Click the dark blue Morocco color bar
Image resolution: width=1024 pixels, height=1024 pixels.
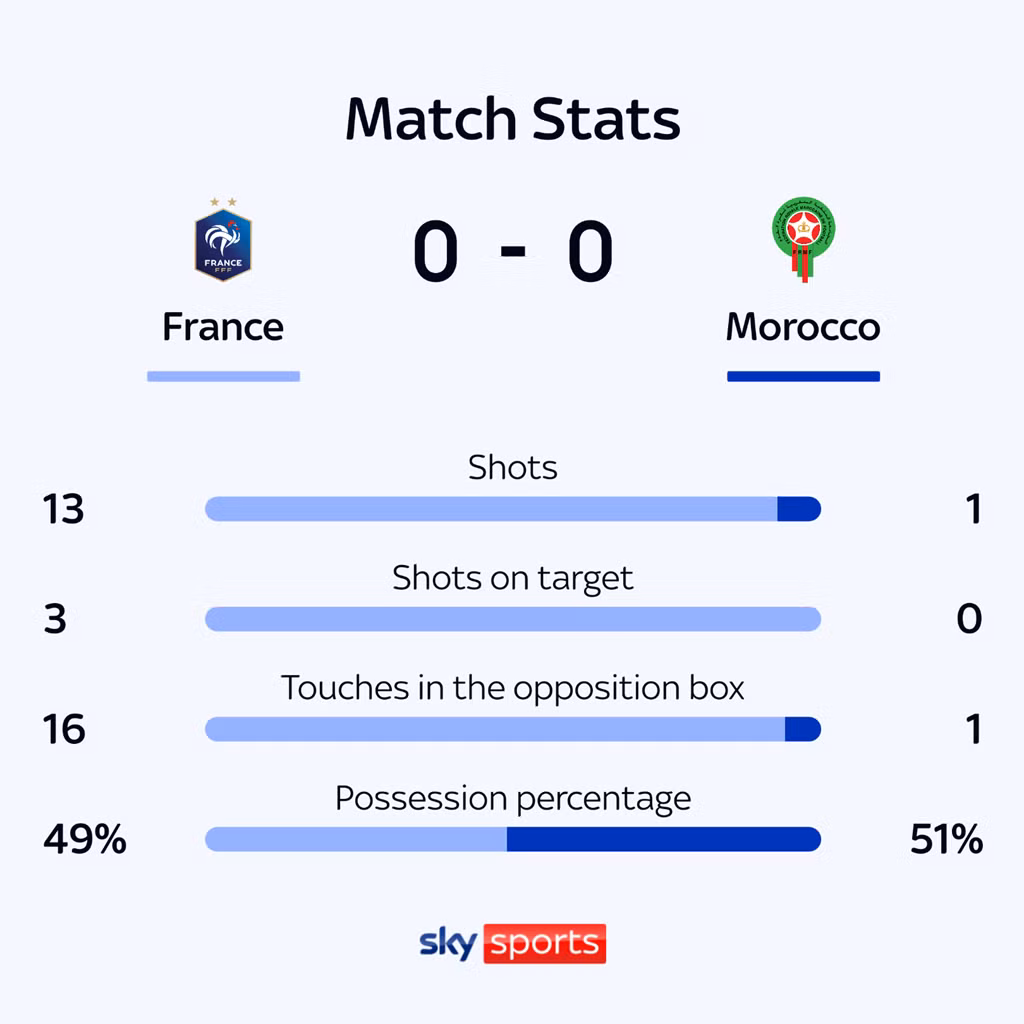tap(803, 376)
